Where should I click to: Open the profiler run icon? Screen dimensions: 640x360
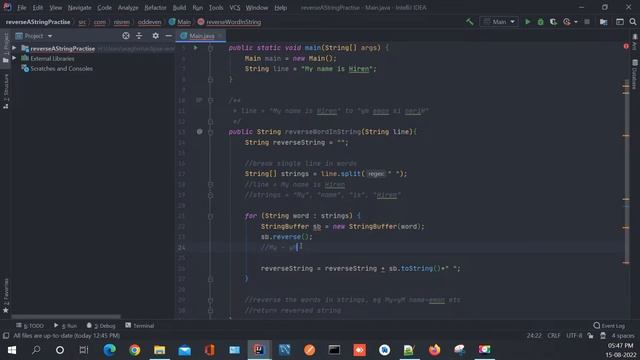tap(567, 22)
